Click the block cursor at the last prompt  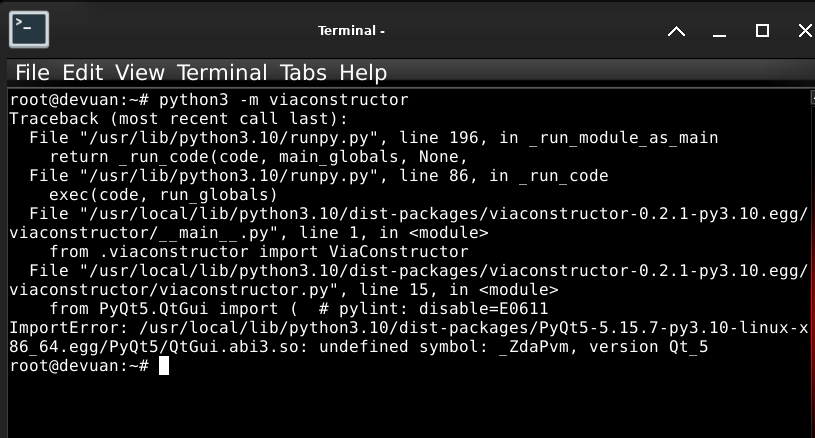(x=164, y=366)
